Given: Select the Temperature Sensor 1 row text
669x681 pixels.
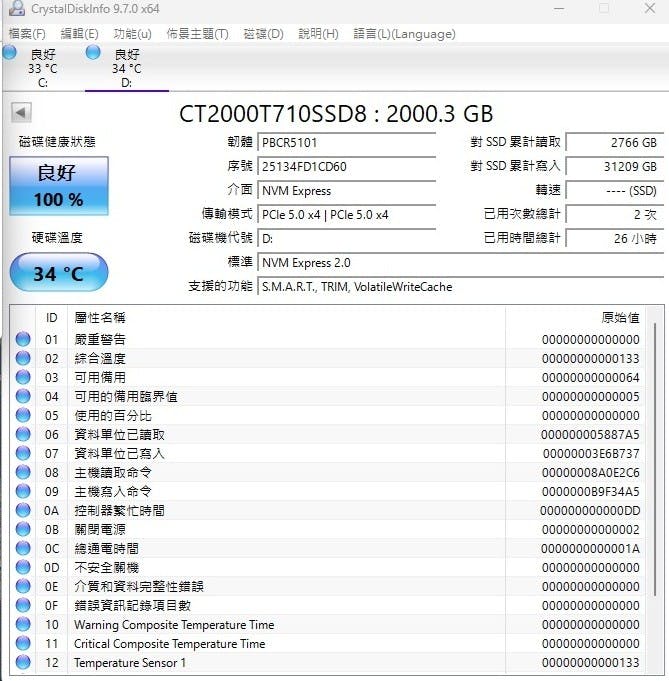Looking at the screenshot, I should pos(130,662).
